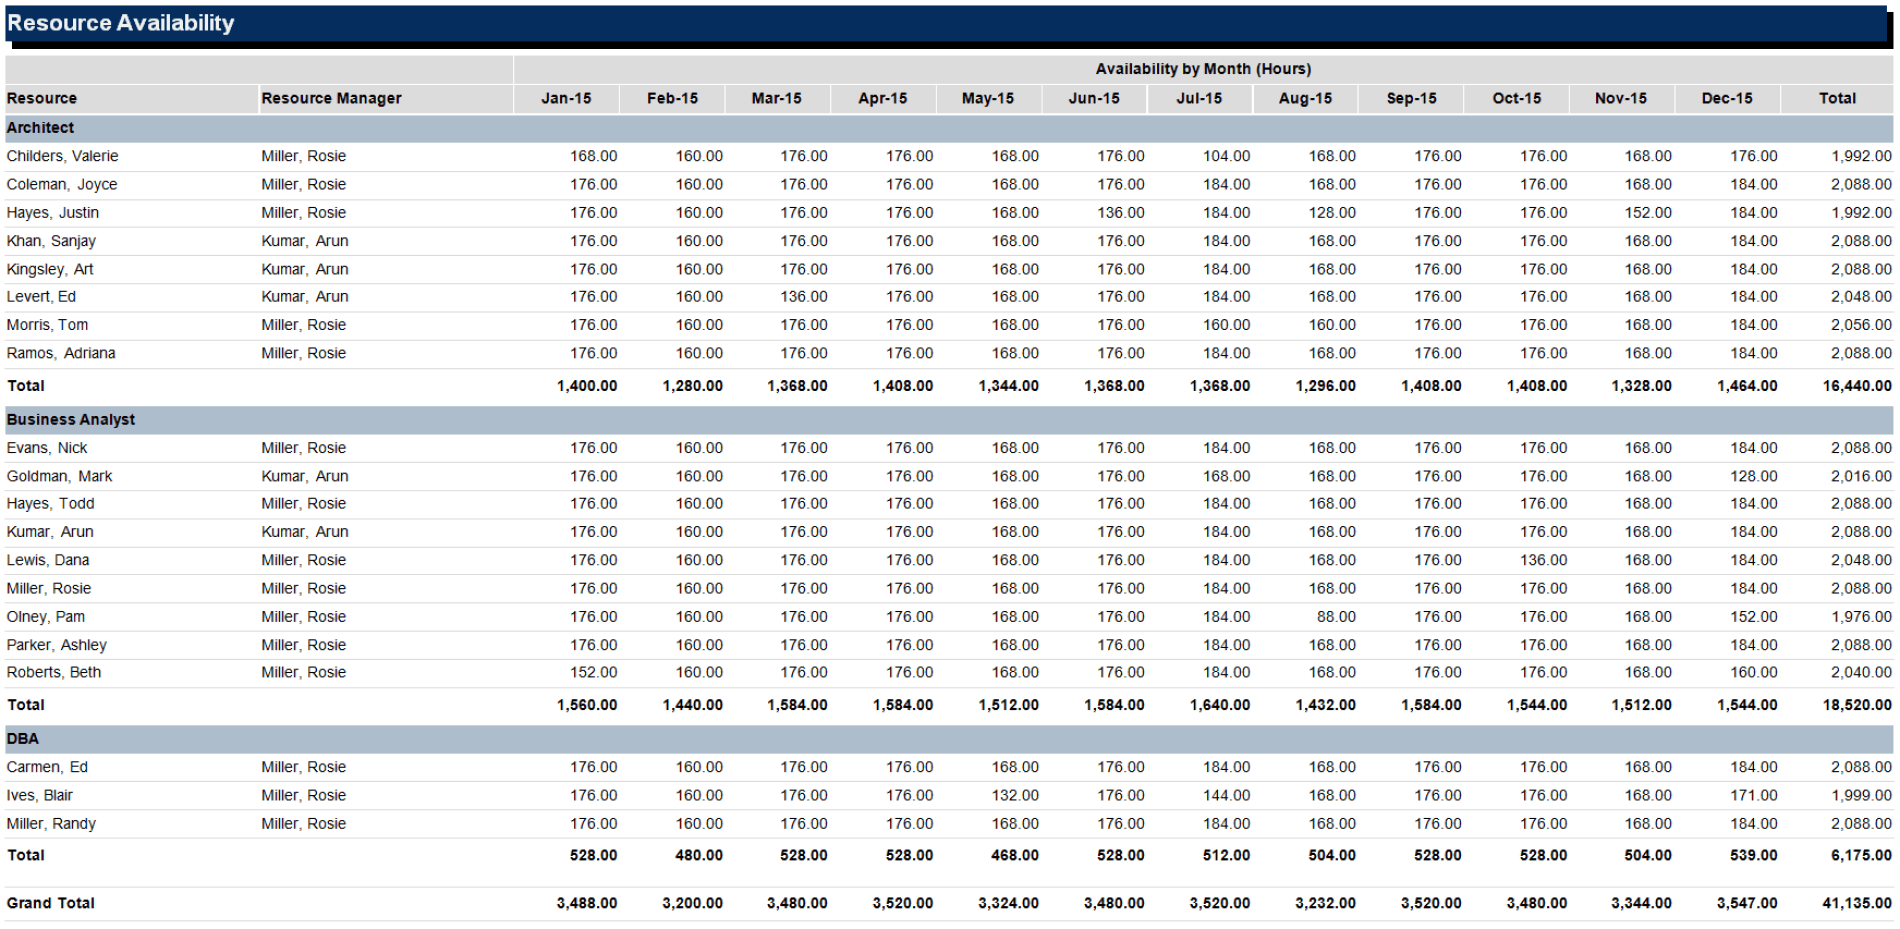
Task: Select the Ramos, Adriana resource name
Action: 61,353
